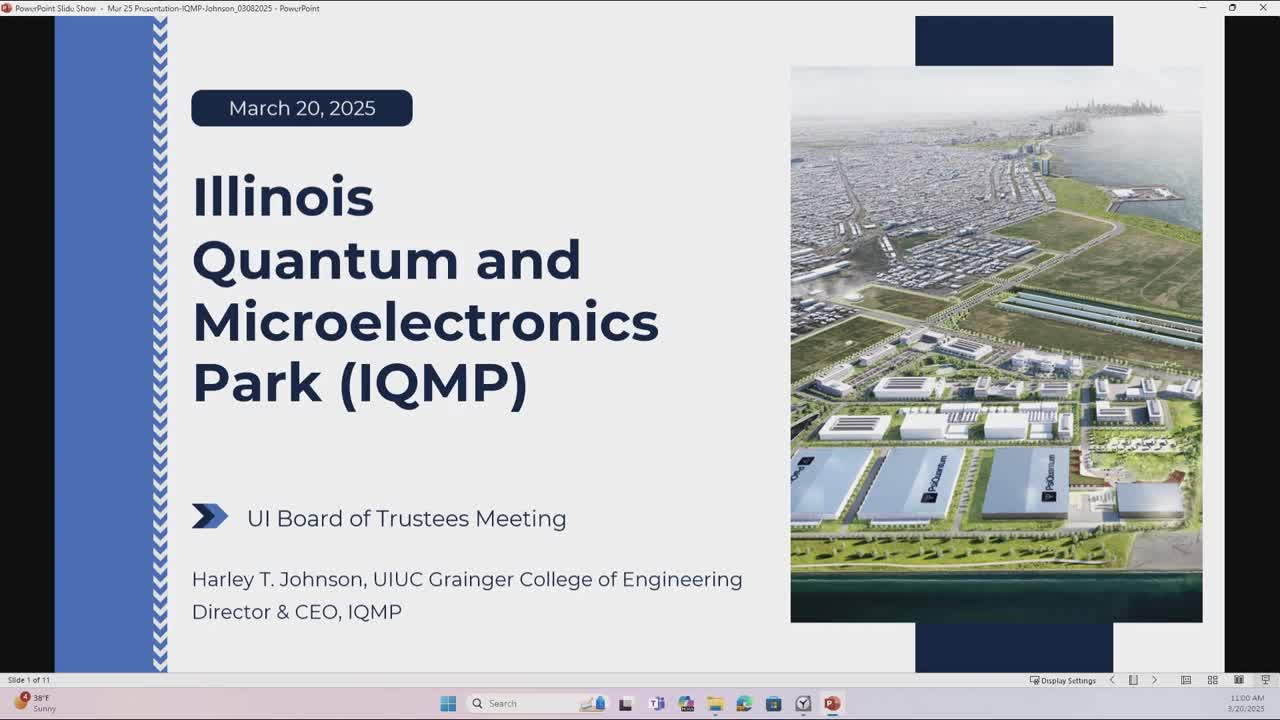Viewport: 1280px width, 720px height.
Task: Restore down the PowerPoint window
Action: point(1232,8)
